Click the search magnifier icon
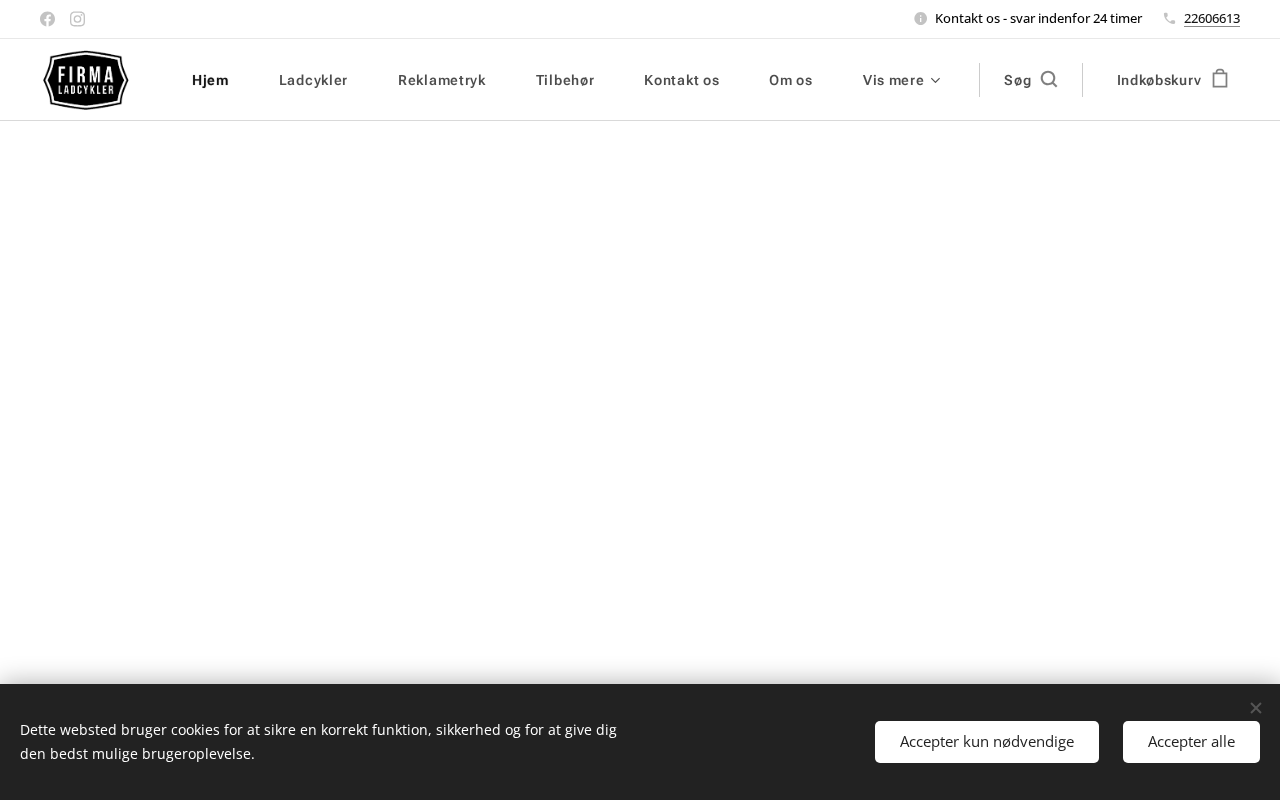 (1049, 79)
